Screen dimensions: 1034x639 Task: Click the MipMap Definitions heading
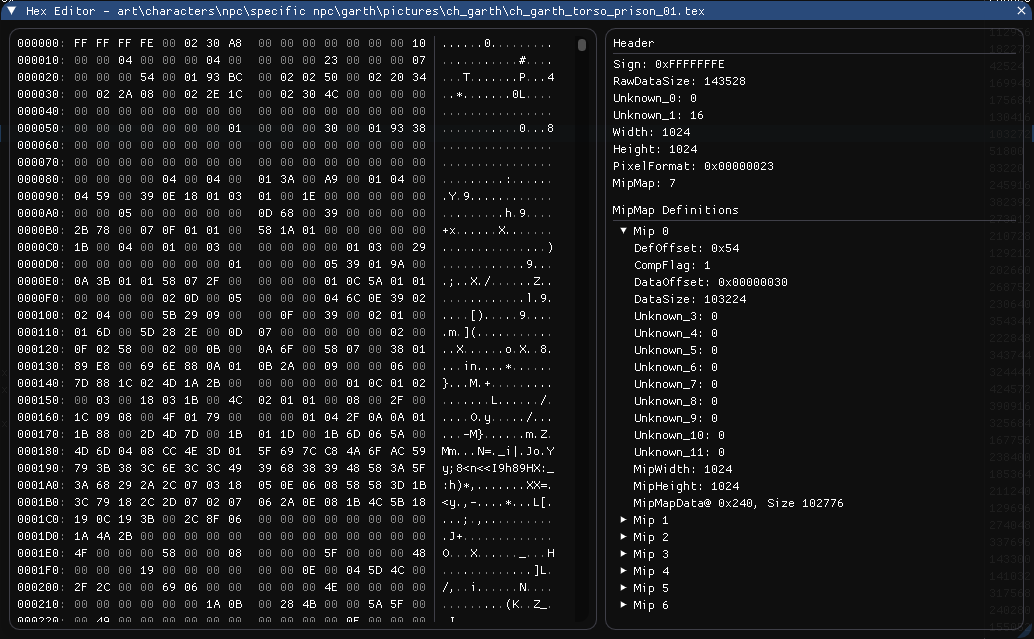pos(675,210)
